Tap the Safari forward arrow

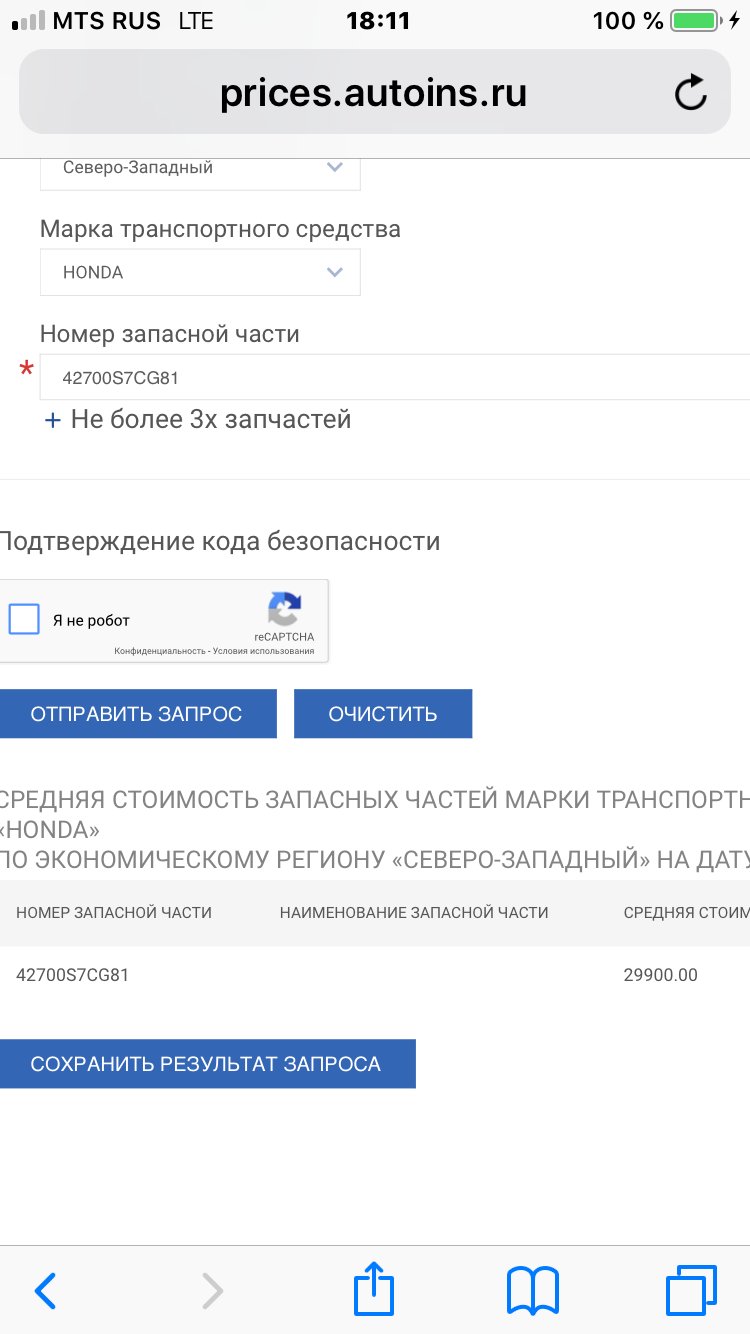pyautogui.click(x=212, y=1291)
